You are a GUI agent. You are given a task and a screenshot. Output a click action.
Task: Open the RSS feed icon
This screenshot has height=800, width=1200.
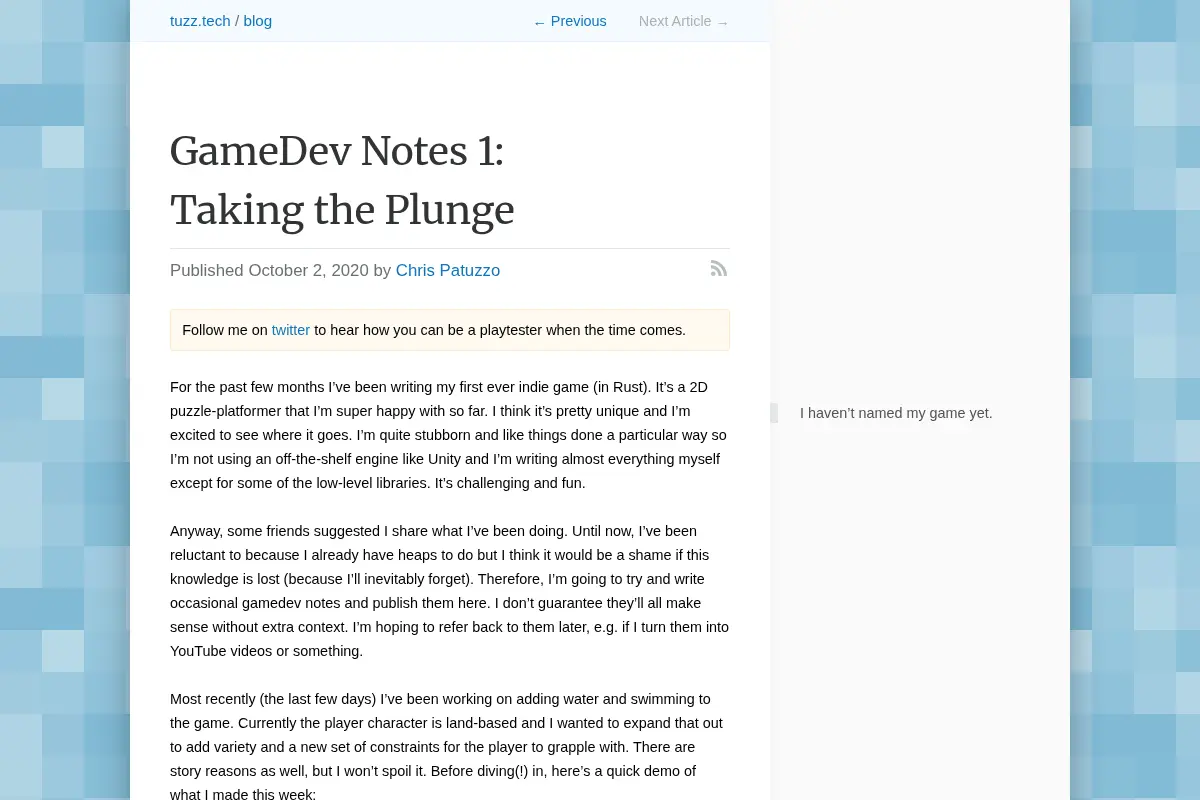(719, 268)
